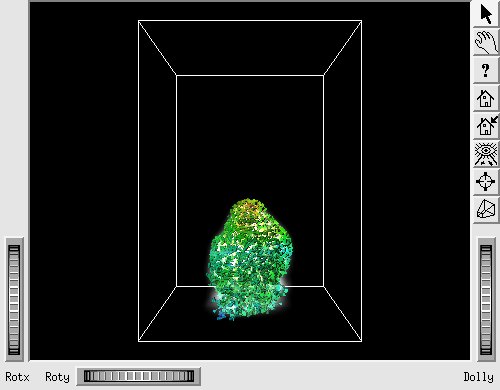Click the Roty label
This screenshot has height=390, width=500.
coord(57,377)
